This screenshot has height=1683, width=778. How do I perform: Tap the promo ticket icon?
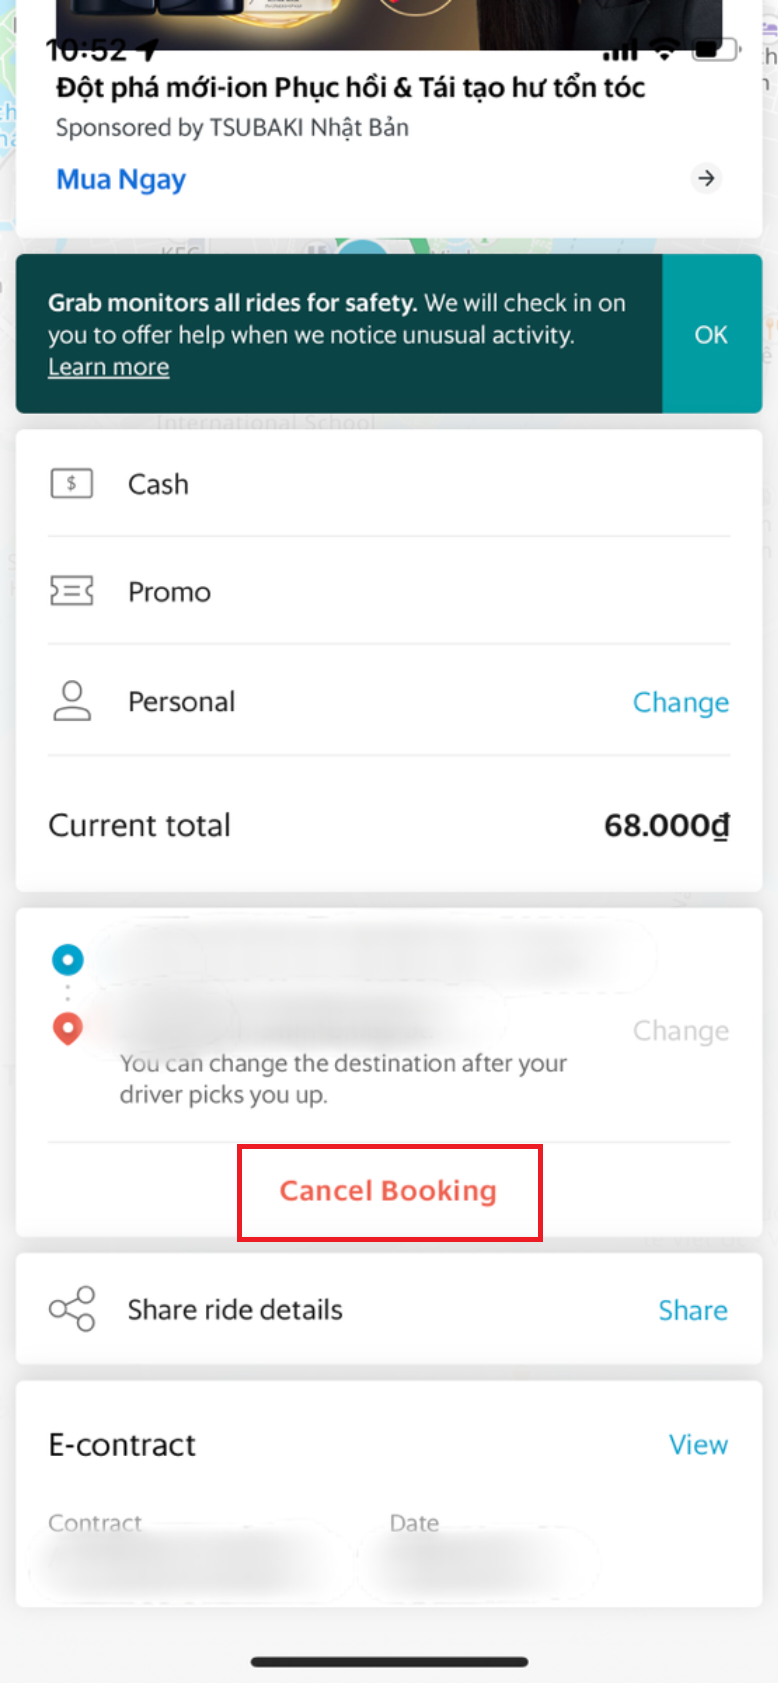coord(71,592)
